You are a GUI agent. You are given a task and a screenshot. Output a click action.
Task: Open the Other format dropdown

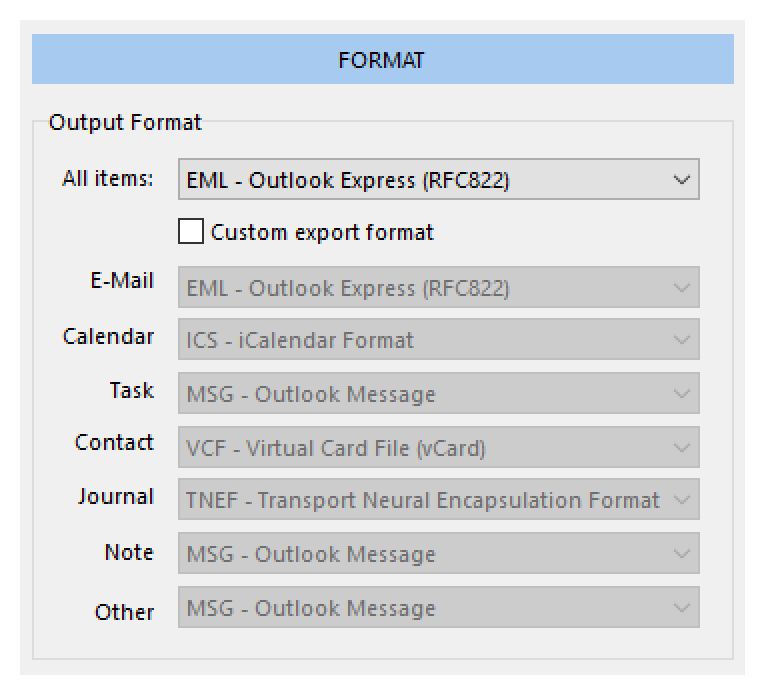coord(438,608)
